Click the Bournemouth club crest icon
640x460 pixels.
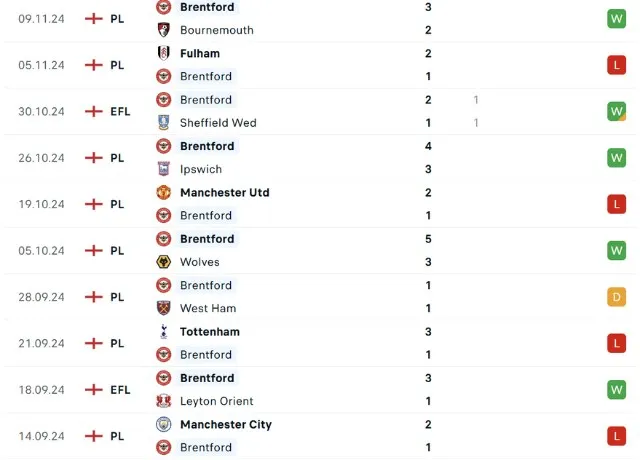coord(164,30)
